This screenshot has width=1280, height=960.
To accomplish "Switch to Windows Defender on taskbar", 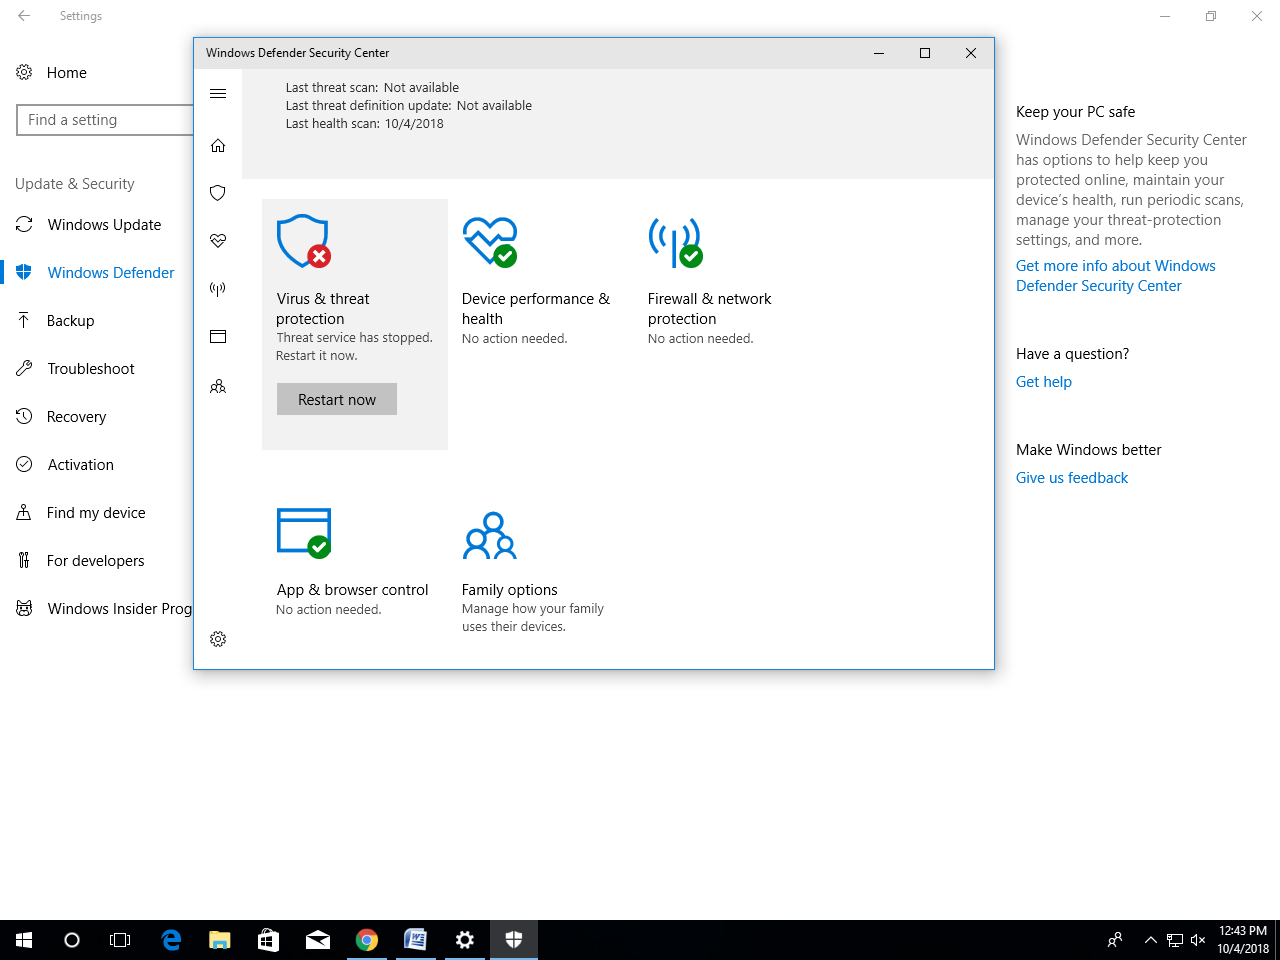I will click(514, 940).
